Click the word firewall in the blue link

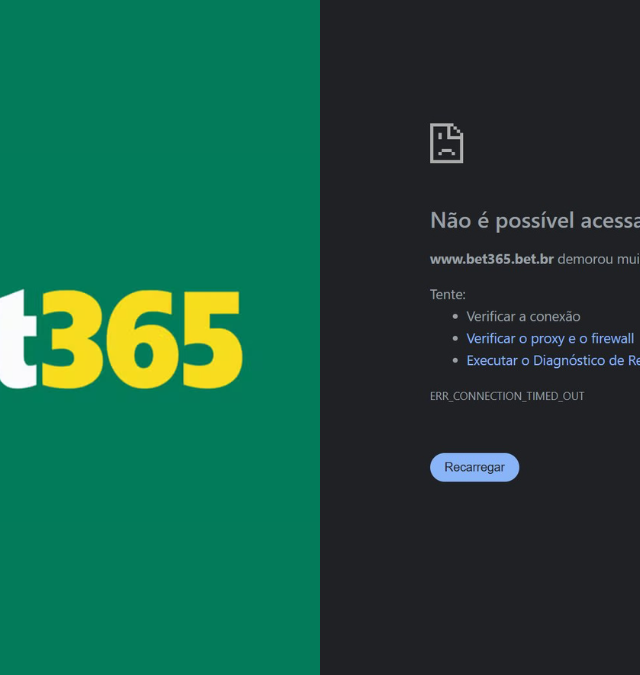tap(612, 338)
